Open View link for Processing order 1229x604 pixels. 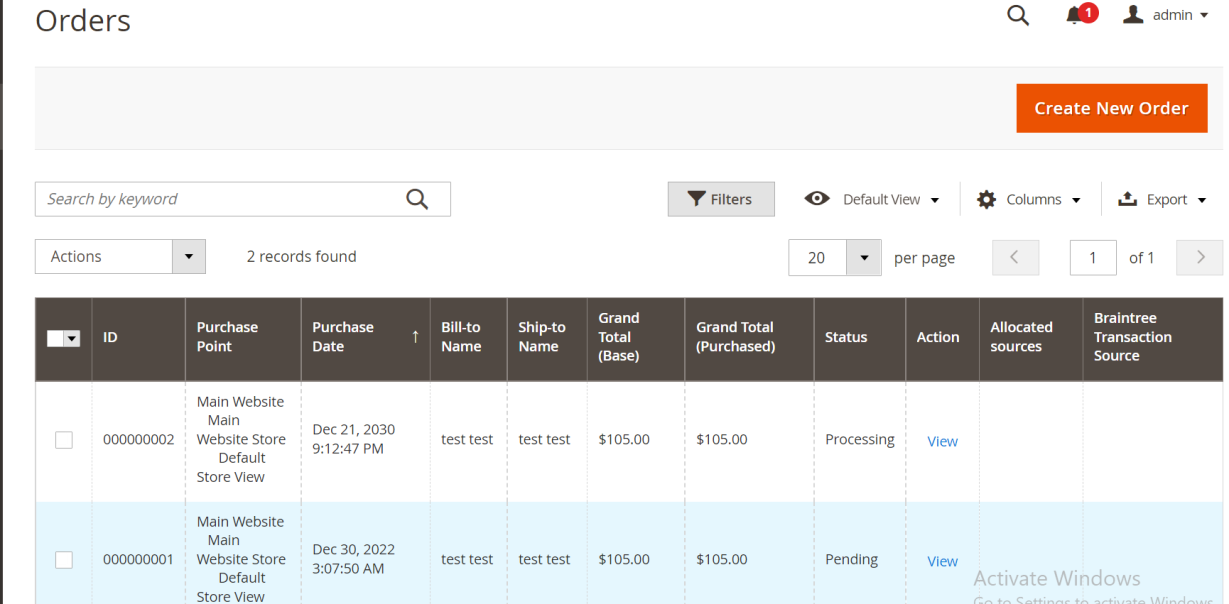point(942,441)
